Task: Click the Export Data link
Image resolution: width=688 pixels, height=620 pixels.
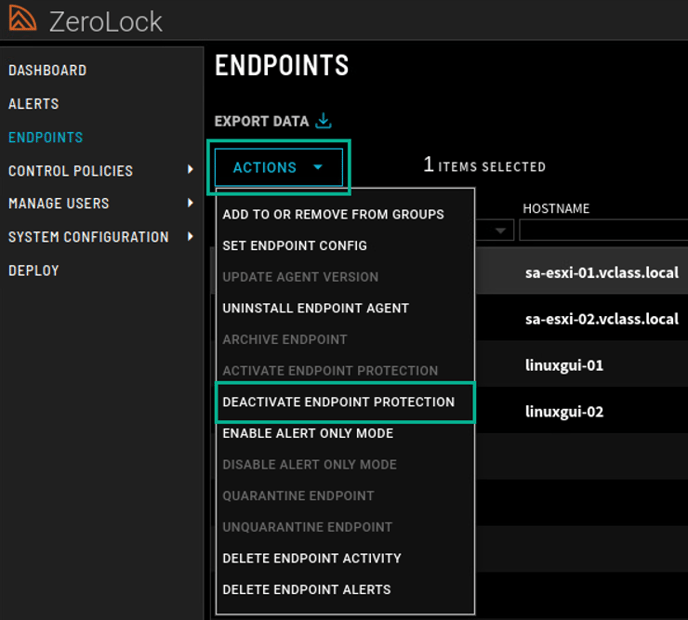Action: (x=262, y=121)
